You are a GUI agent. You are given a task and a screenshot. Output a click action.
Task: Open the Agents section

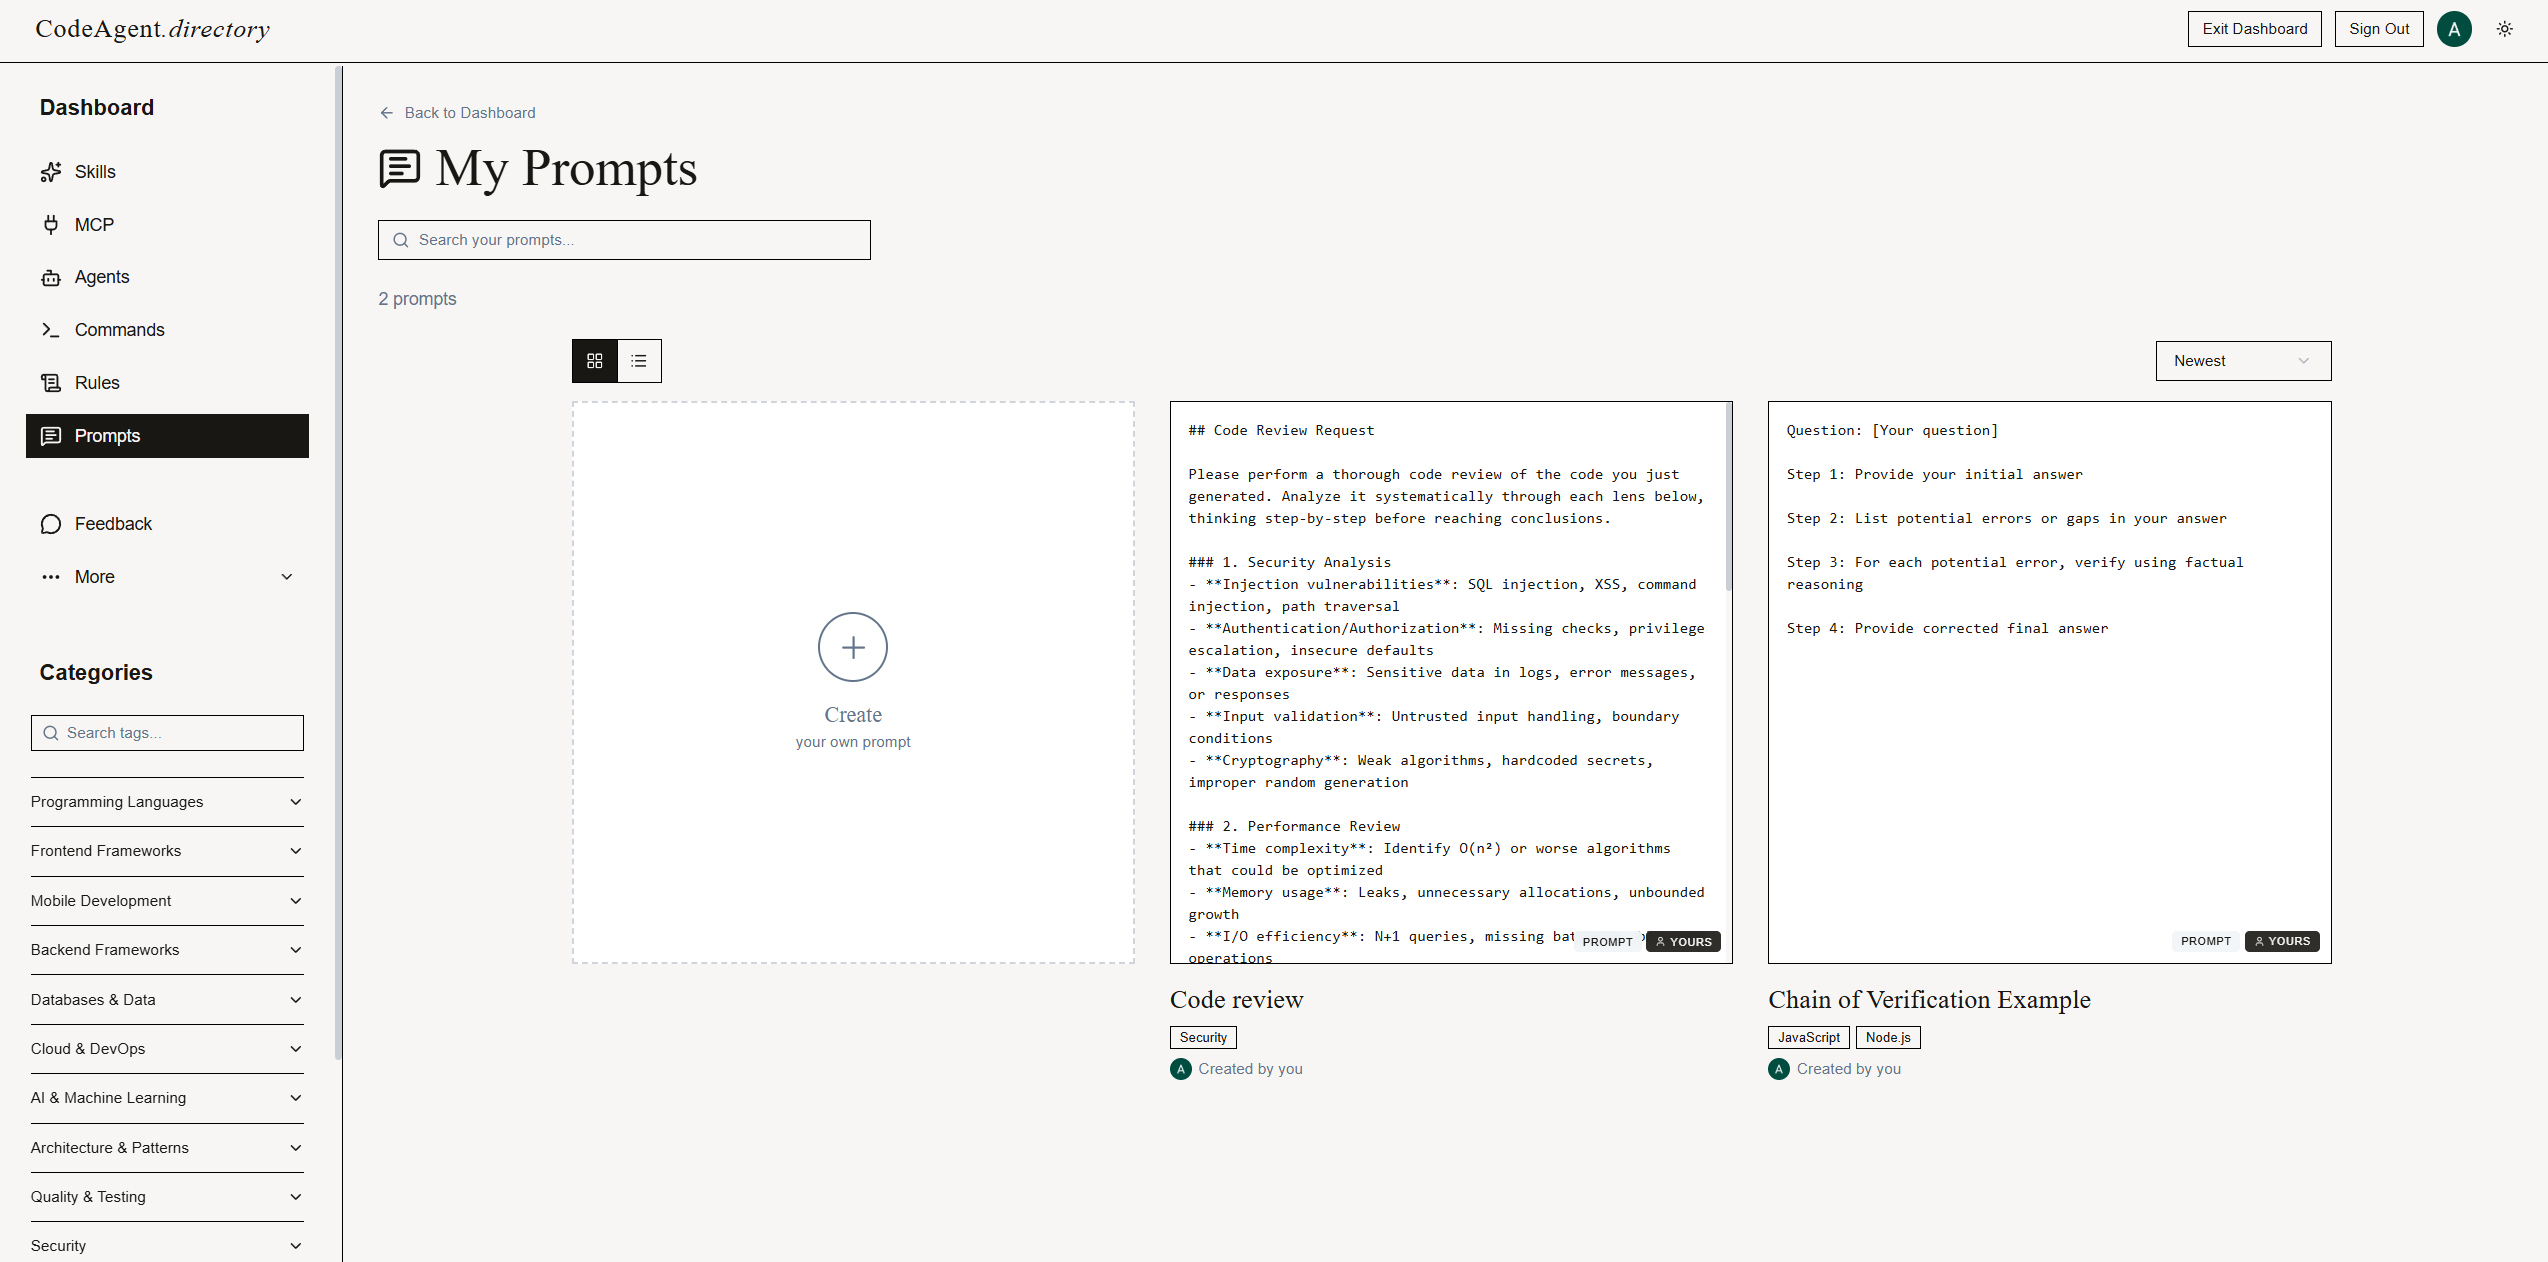102,277
